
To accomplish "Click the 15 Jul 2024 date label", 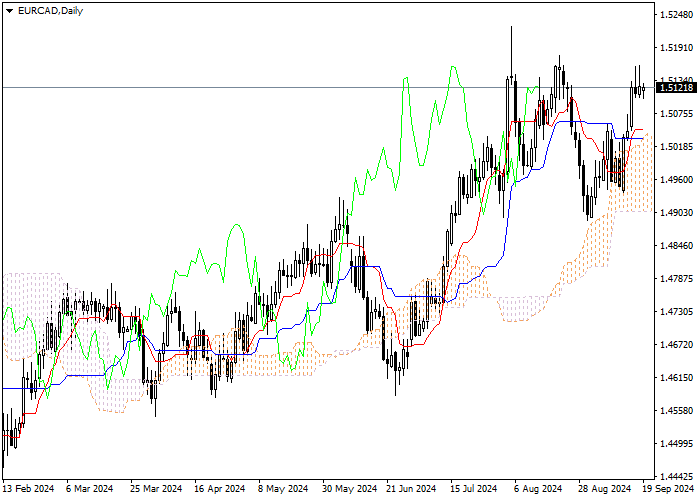I will [474, 489].
